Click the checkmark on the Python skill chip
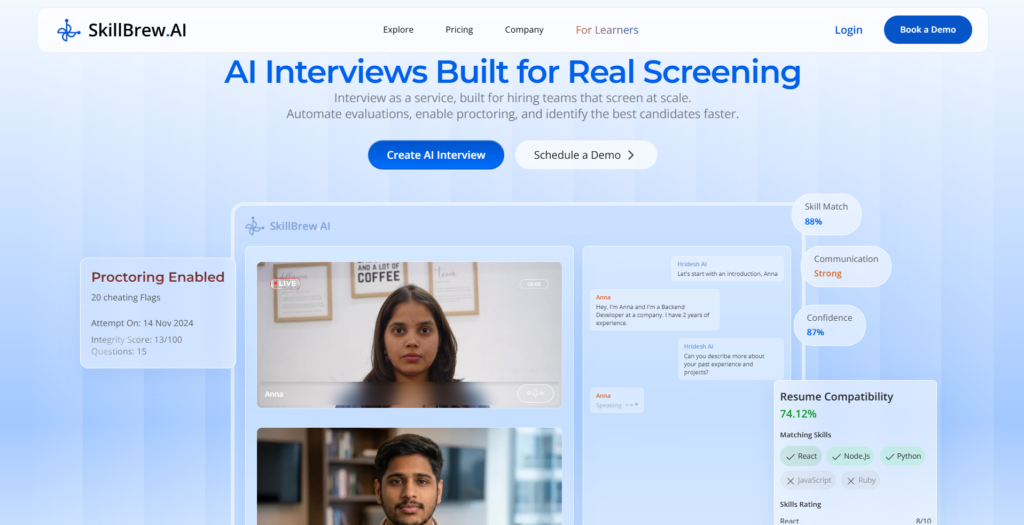The height and width of the screenshot is (525, 1024). click(x=889, y=456)
